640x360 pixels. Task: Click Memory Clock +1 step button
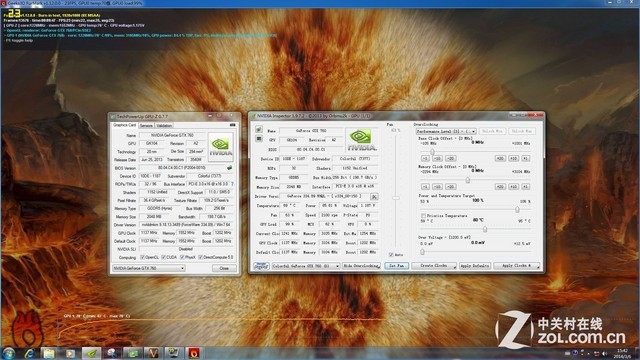[x=526, y=187]
